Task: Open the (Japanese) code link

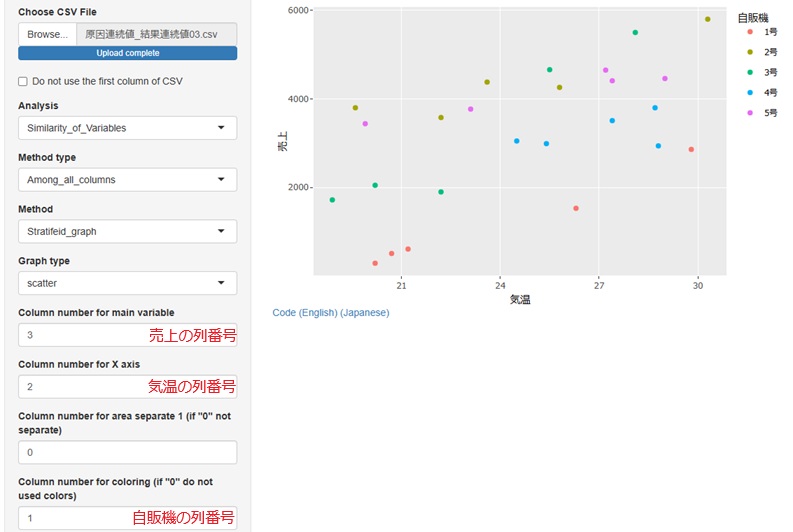Action: pyautogui.click(x=364, y=313)
